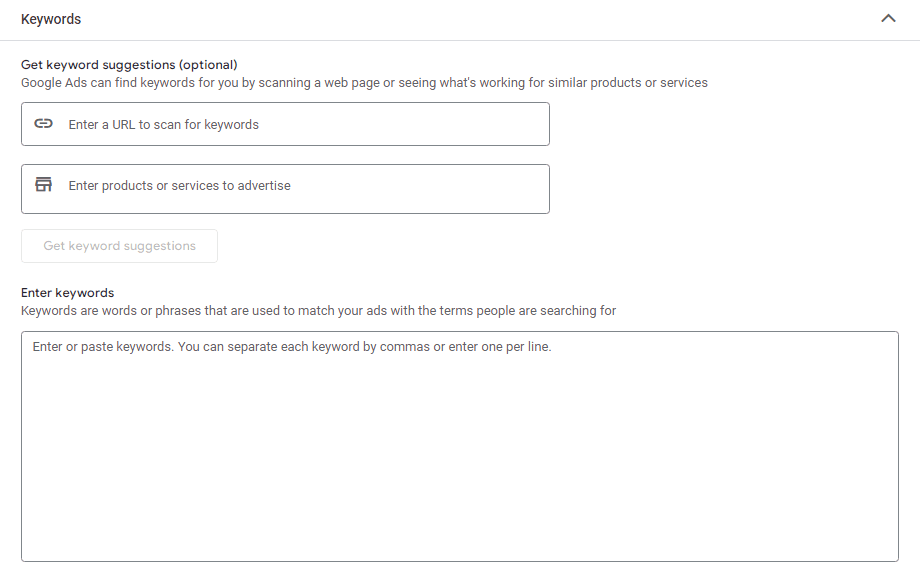Click the Google Ads keyword scanning description

[364, 83]
